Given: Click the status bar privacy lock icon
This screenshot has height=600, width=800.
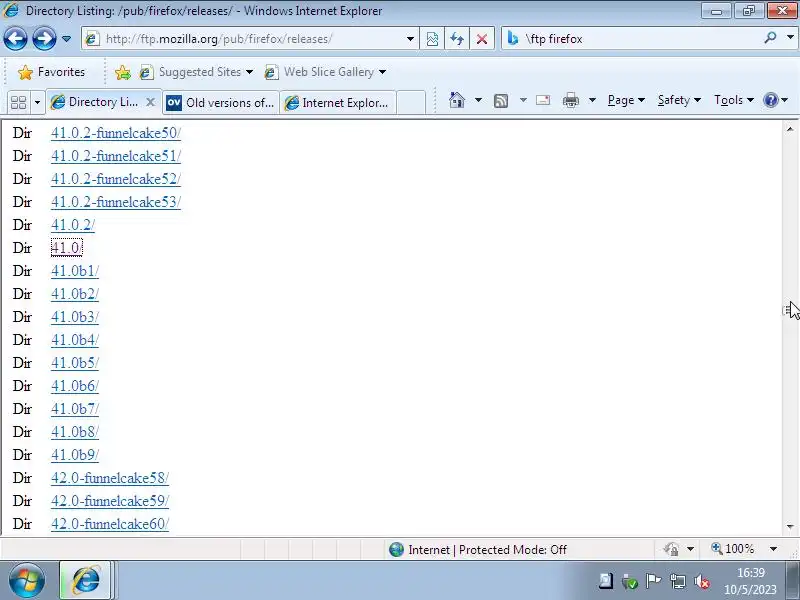Looking at the screenshot, I should pos(671,549).
